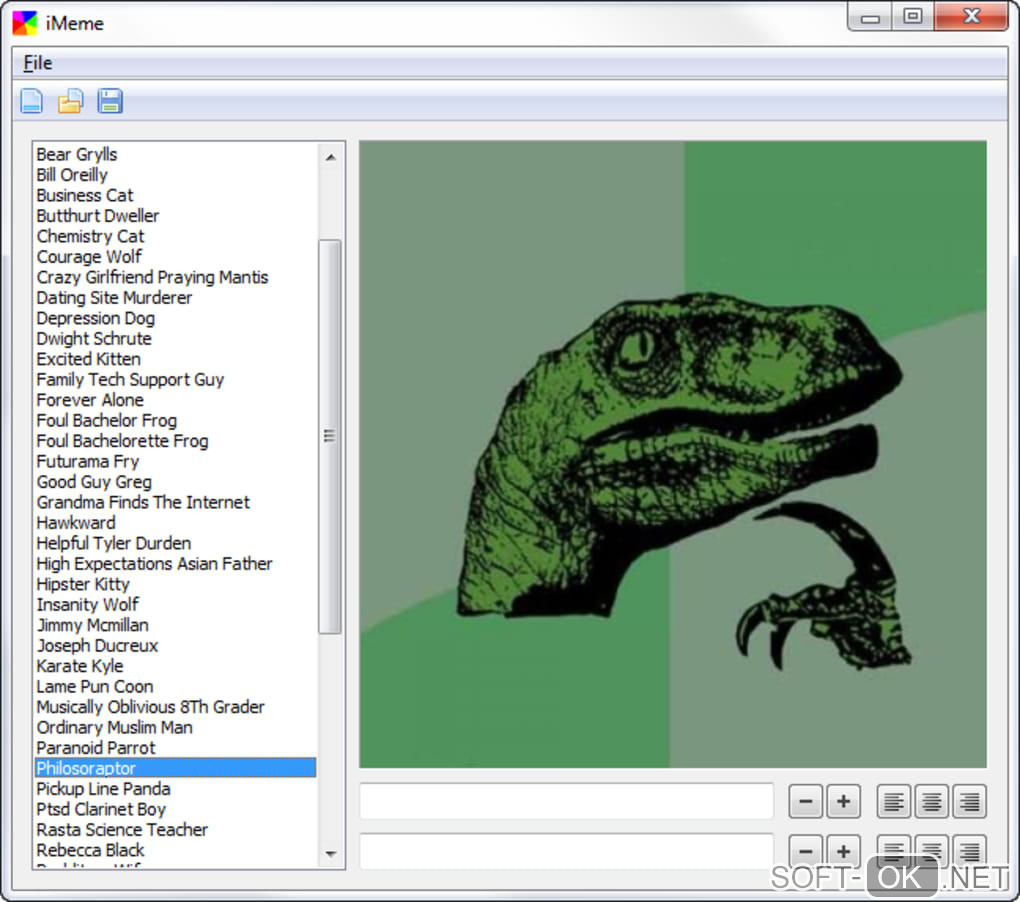Select Bear Grylls in the meme list
This screenshot has height=902, width=1020.
point(175,155)
